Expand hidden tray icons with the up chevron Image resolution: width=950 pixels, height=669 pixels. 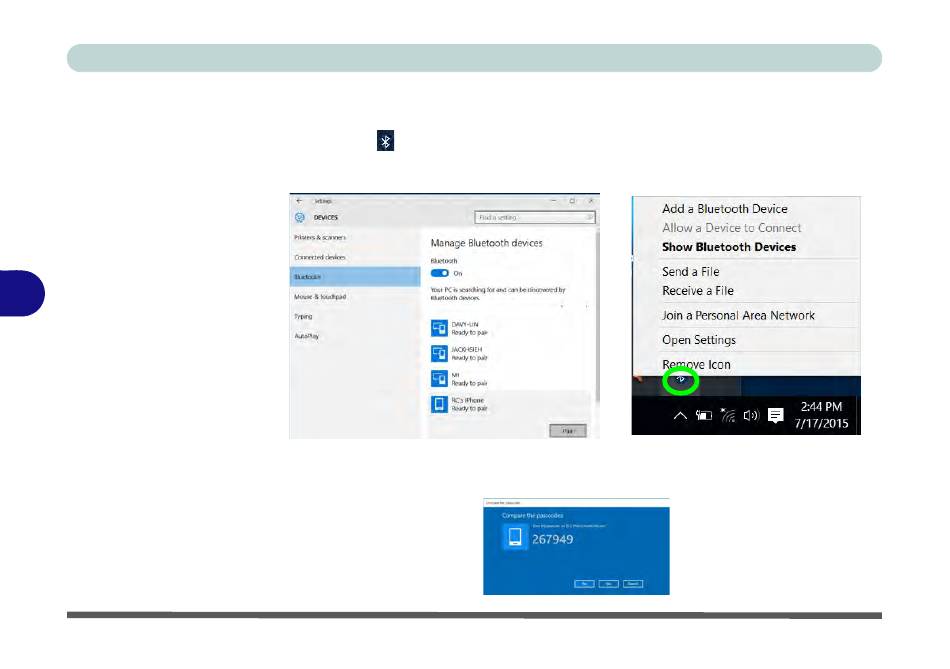(x=680, y=416)
